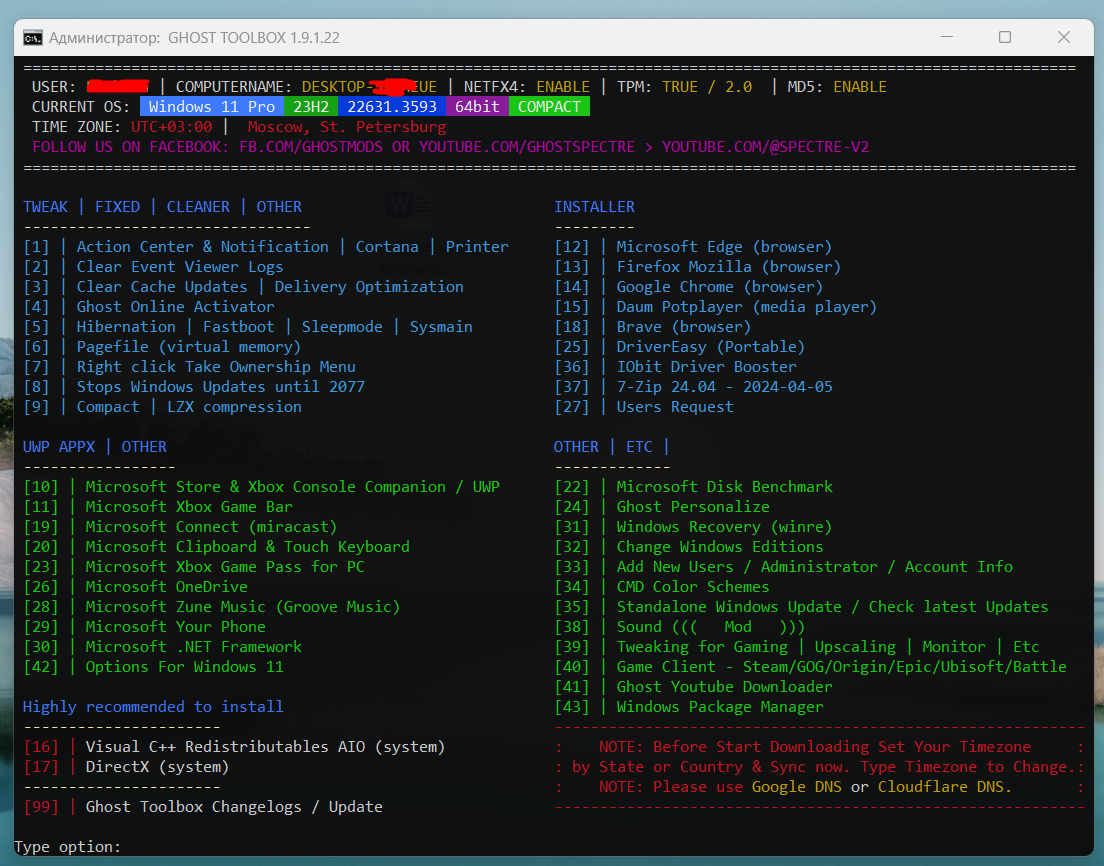Image resolution: width=1104 pixels, height=866 pixels.
Task: Select the CMD Color Schemes entry
Action: click(x=692, y=587)
